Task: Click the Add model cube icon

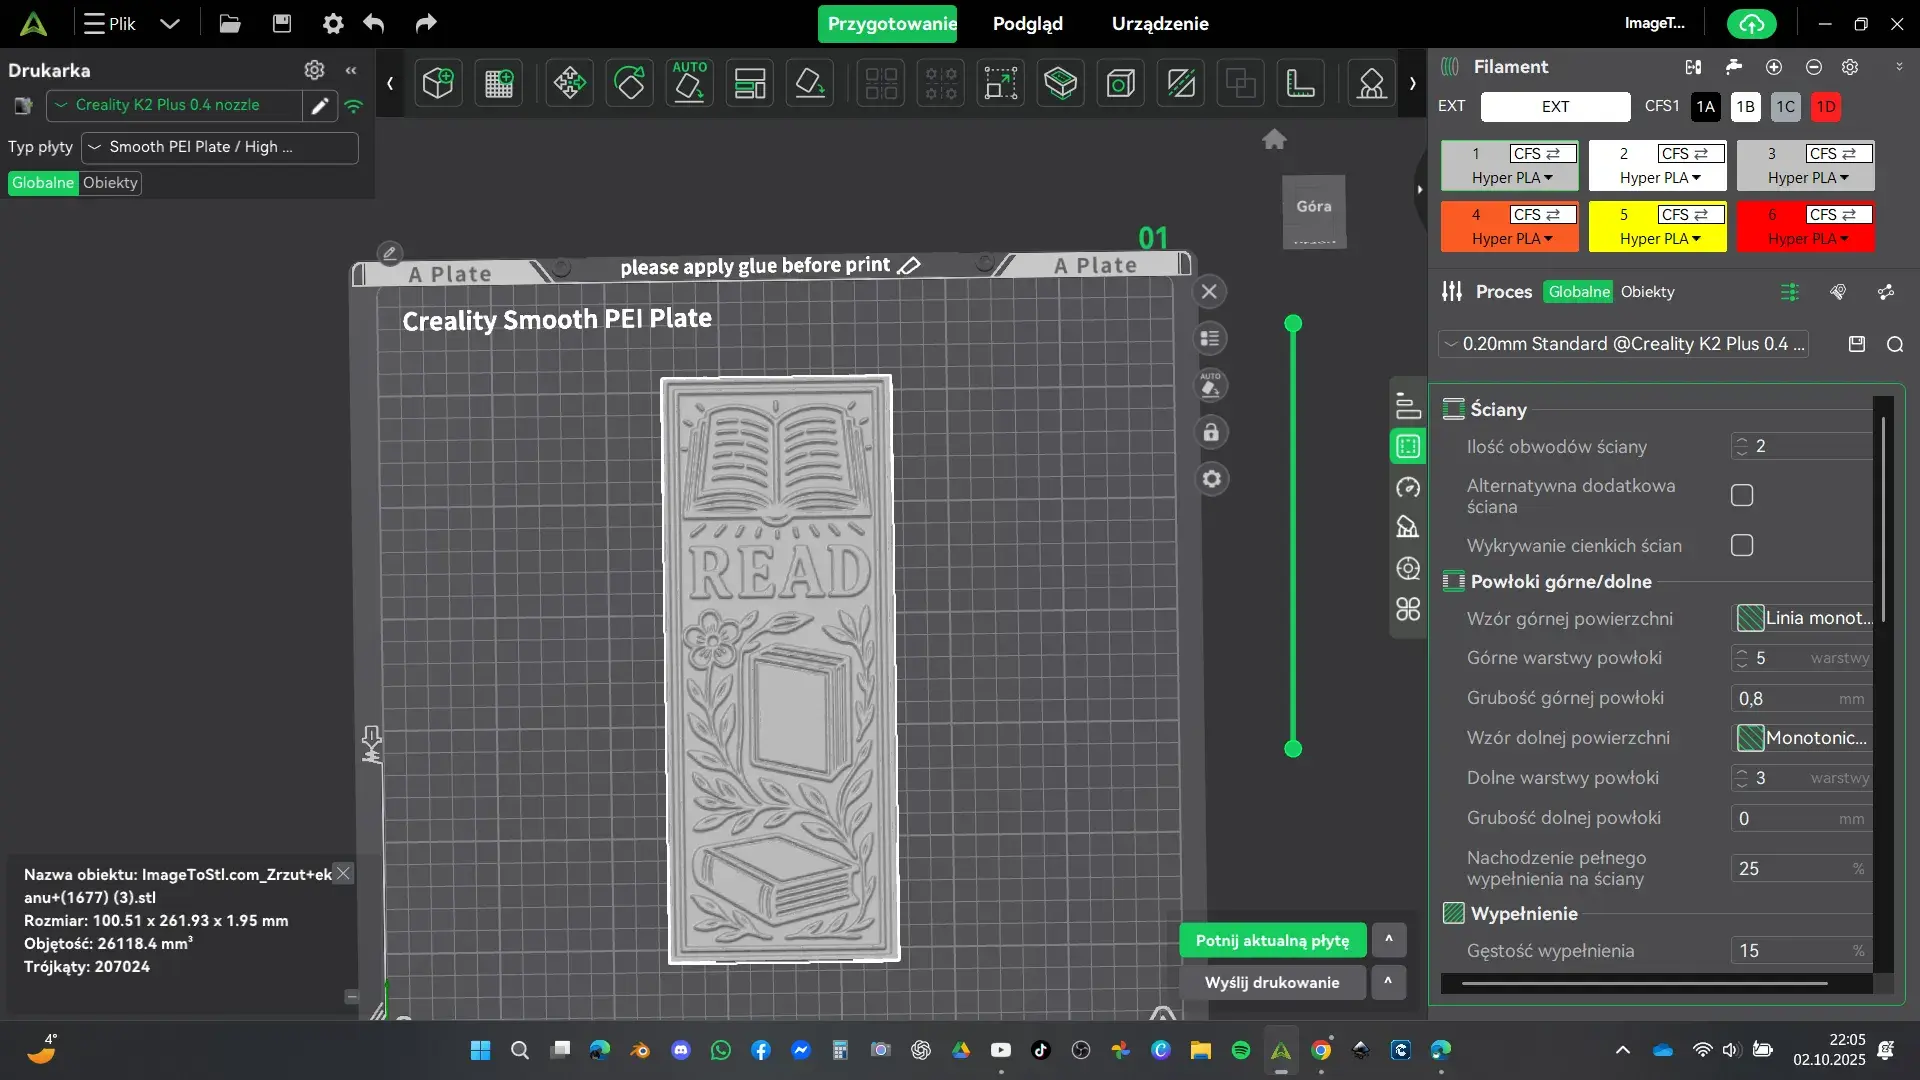Action: click(x=438, y=83)
